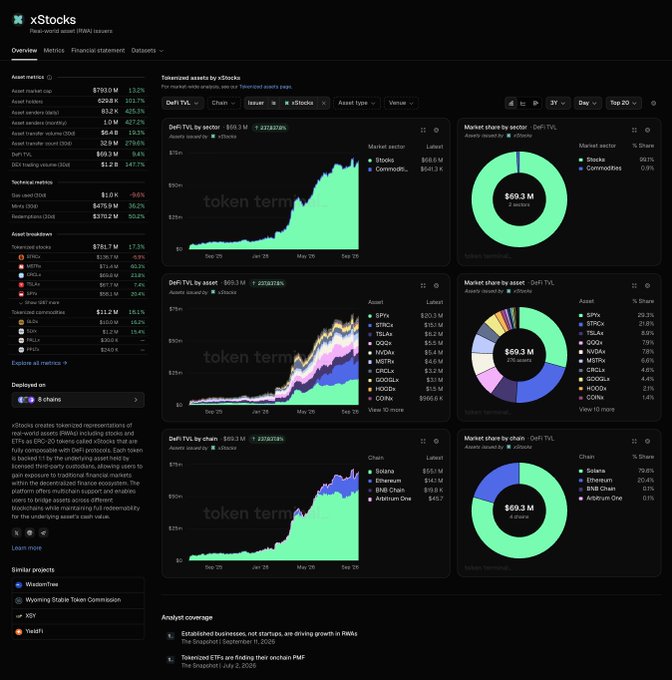Toggle Solana series in DeFi TVL by chain legend
Screen dimensions: 672x680
pyautogui.click(x=381, y=472)
